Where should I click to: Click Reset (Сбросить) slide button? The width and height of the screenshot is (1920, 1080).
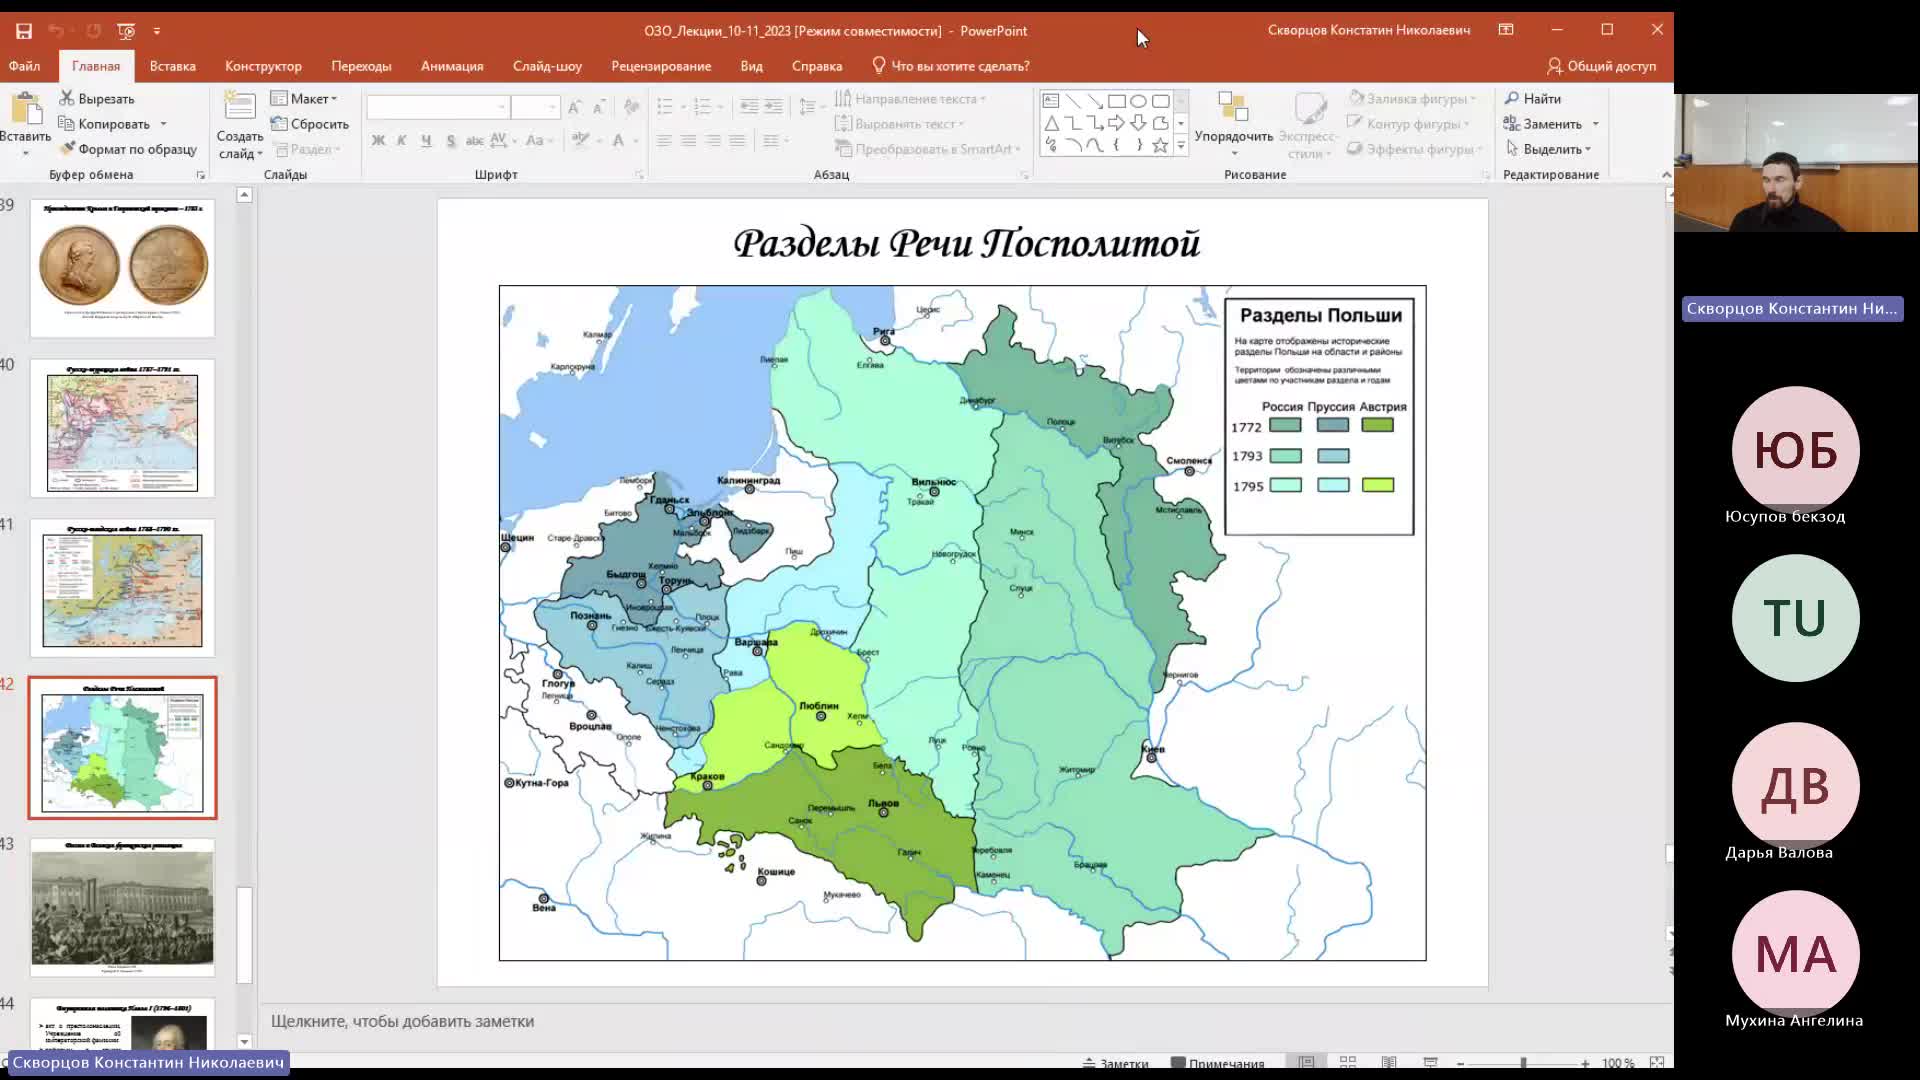[x=310, y=124]
